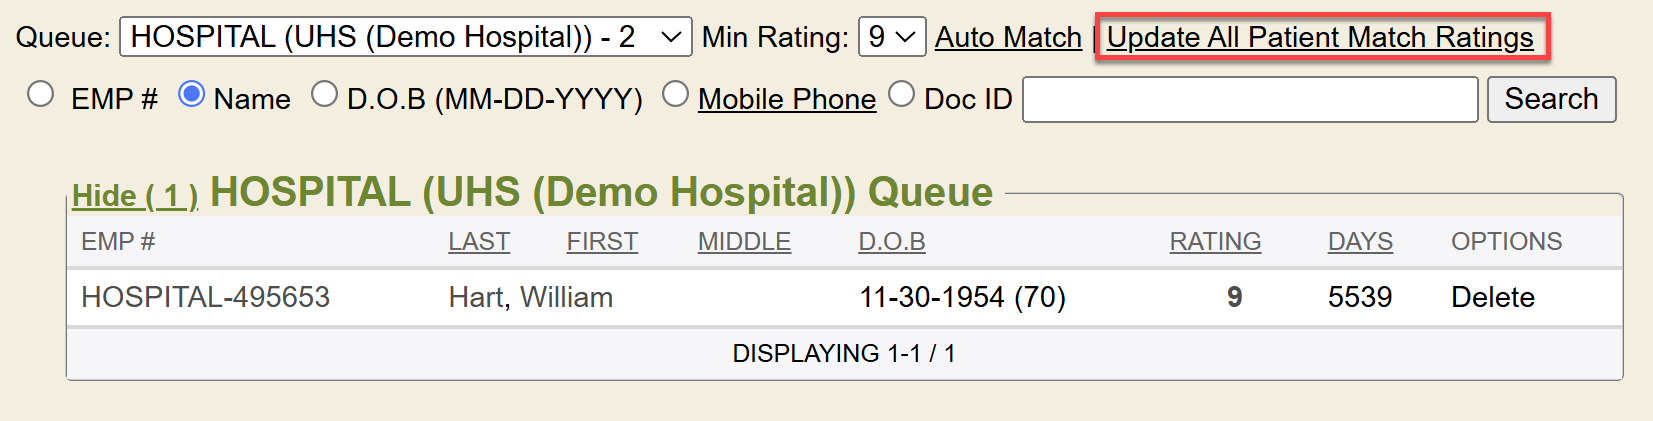Image resolution: width=1653 pixels, height=421 pixels.
Task: Delete the William Hart queue entry
Action: point(1493,297)
